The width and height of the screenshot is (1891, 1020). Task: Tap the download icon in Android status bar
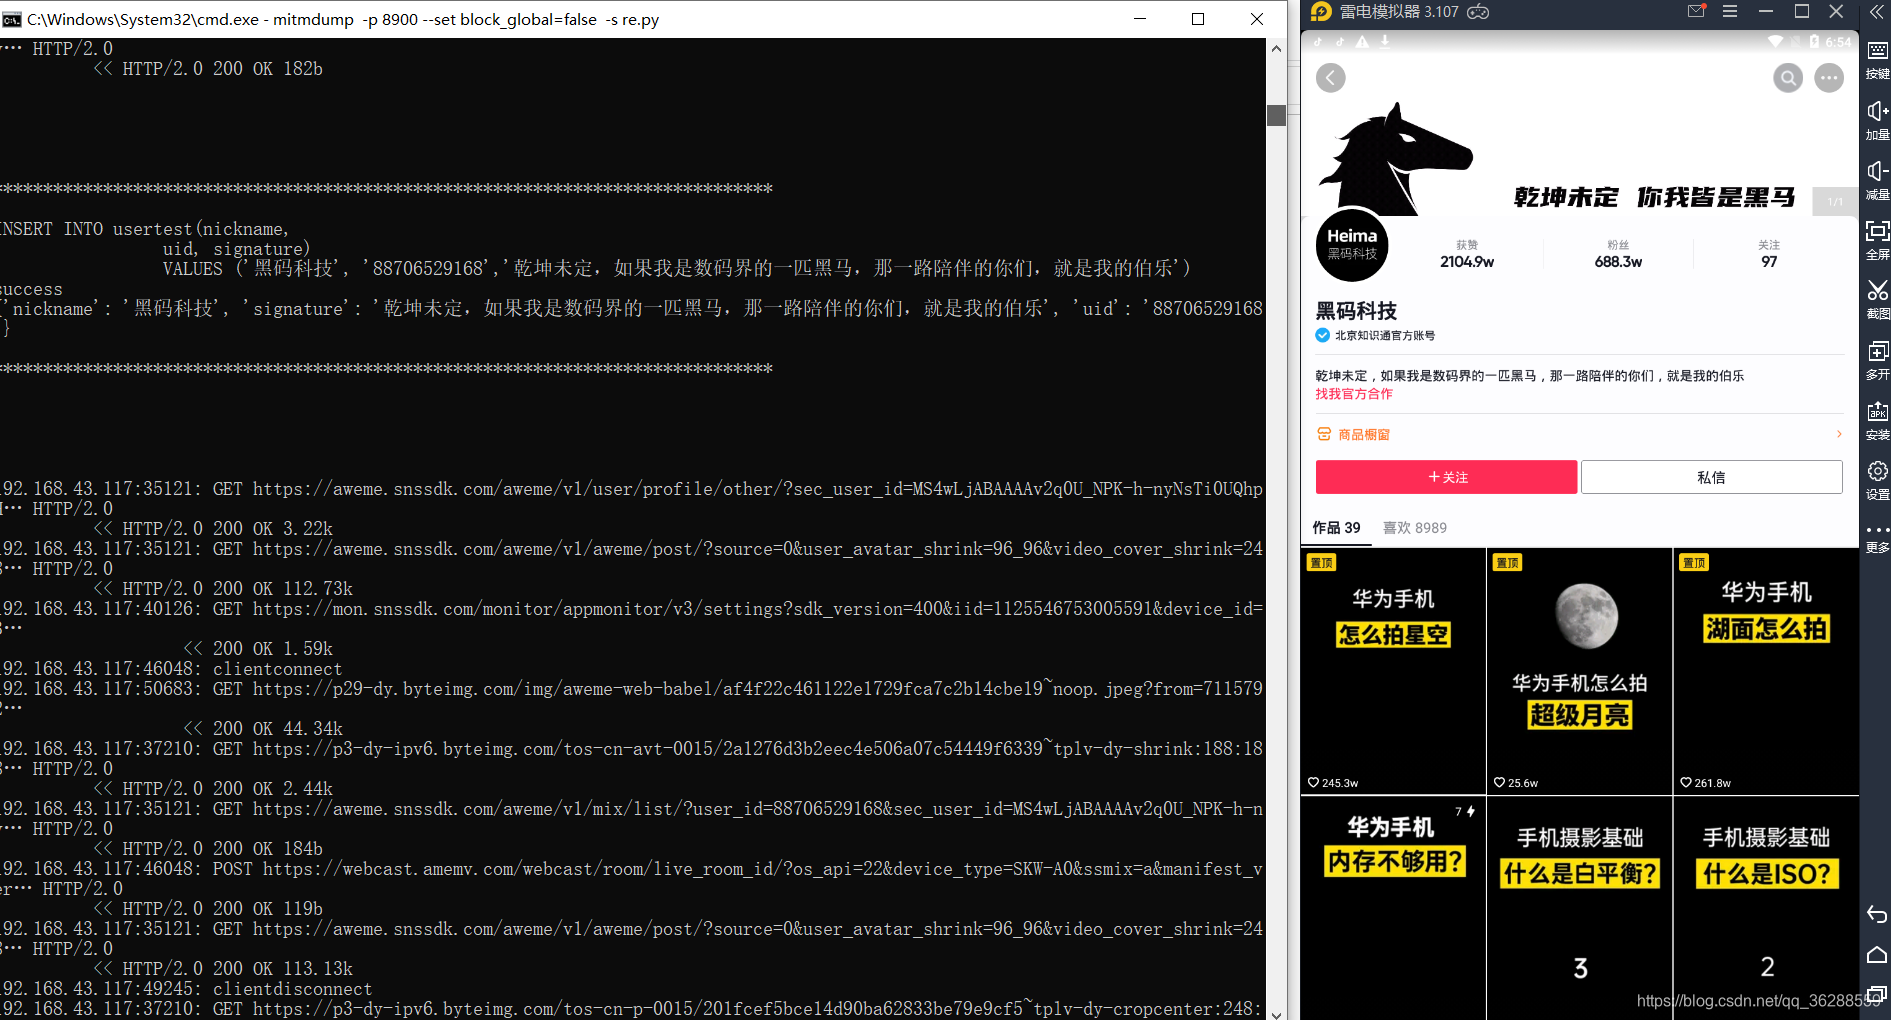tap(1385, 41)
